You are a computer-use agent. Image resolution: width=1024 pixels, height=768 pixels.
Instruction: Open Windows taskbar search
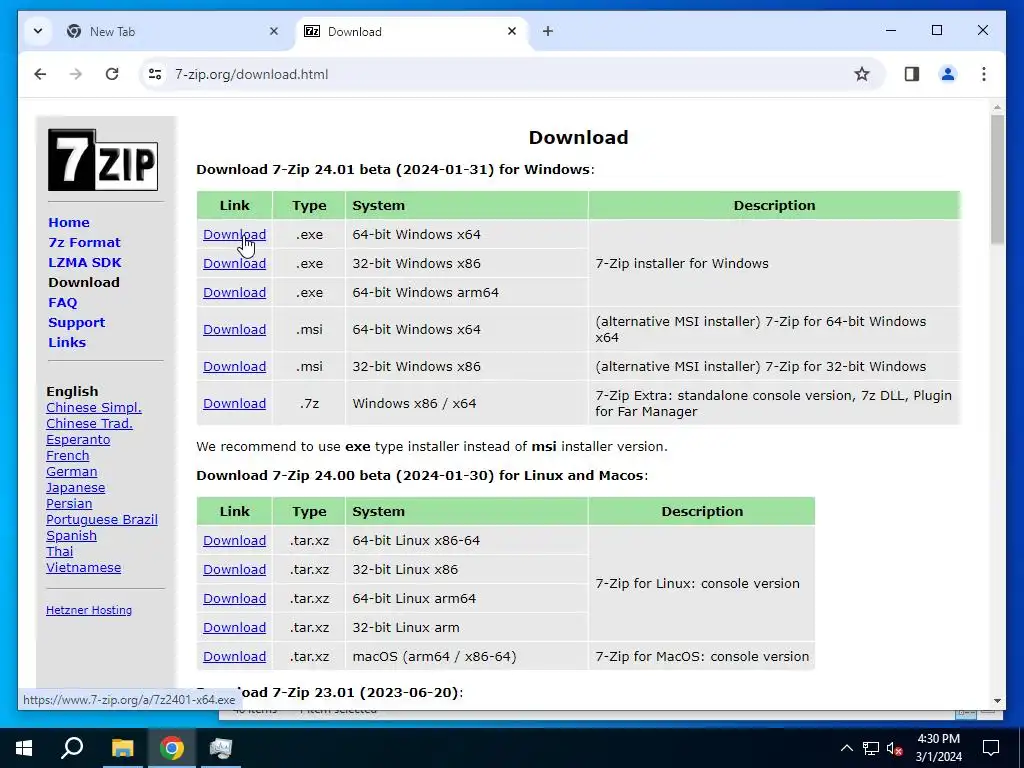click(72, 748)
